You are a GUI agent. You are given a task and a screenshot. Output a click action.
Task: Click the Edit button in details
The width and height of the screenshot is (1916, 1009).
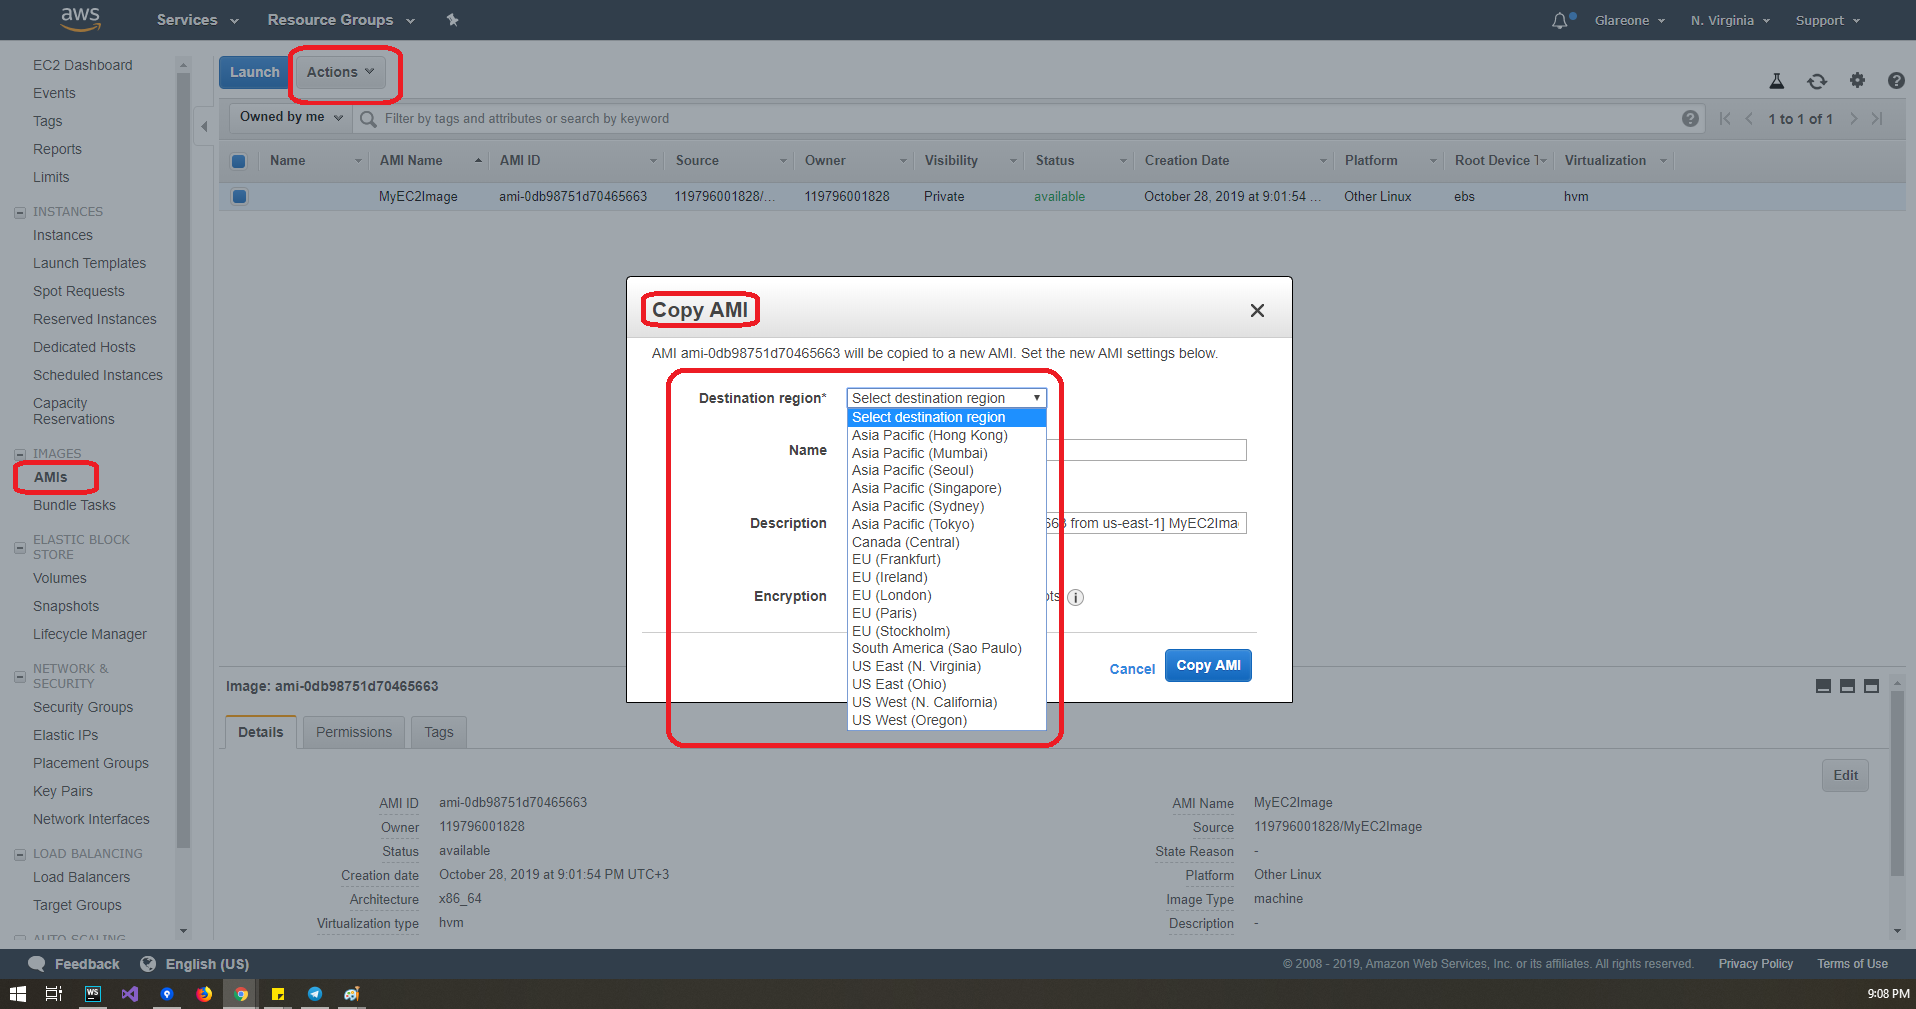coord(1845,775)
